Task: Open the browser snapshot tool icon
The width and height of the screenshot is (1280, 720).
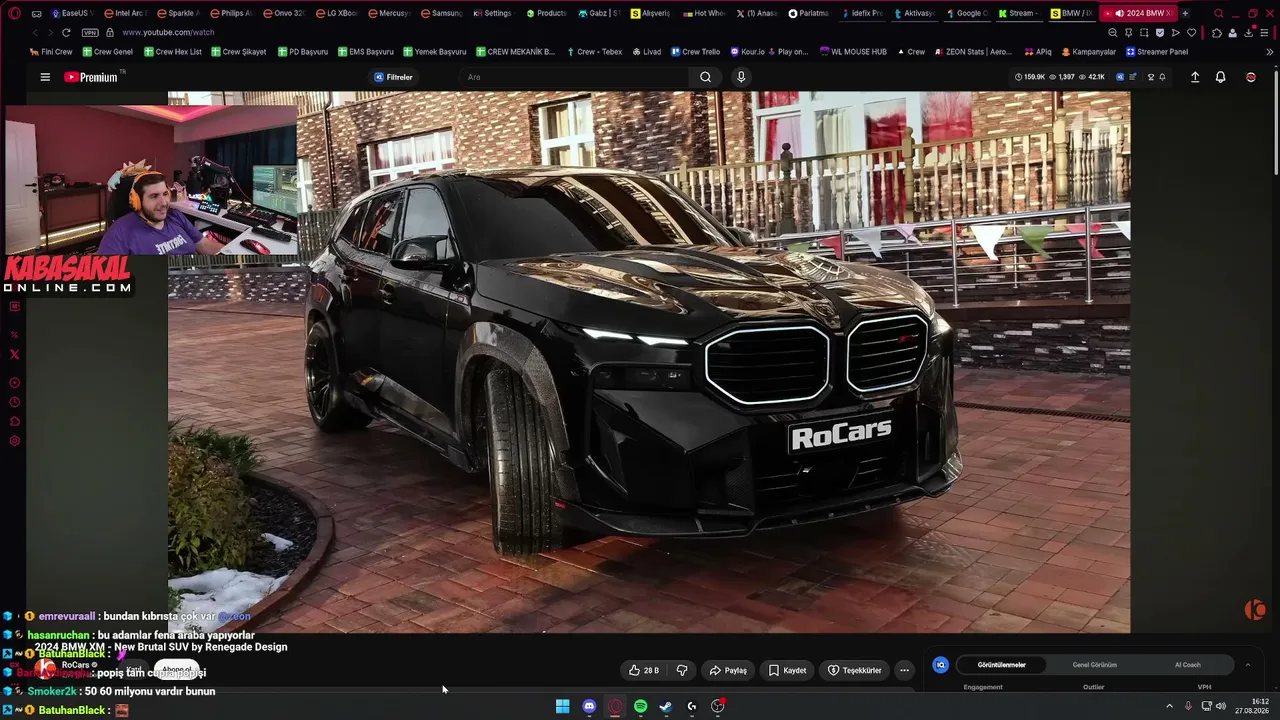Action: click(1145, 32)
